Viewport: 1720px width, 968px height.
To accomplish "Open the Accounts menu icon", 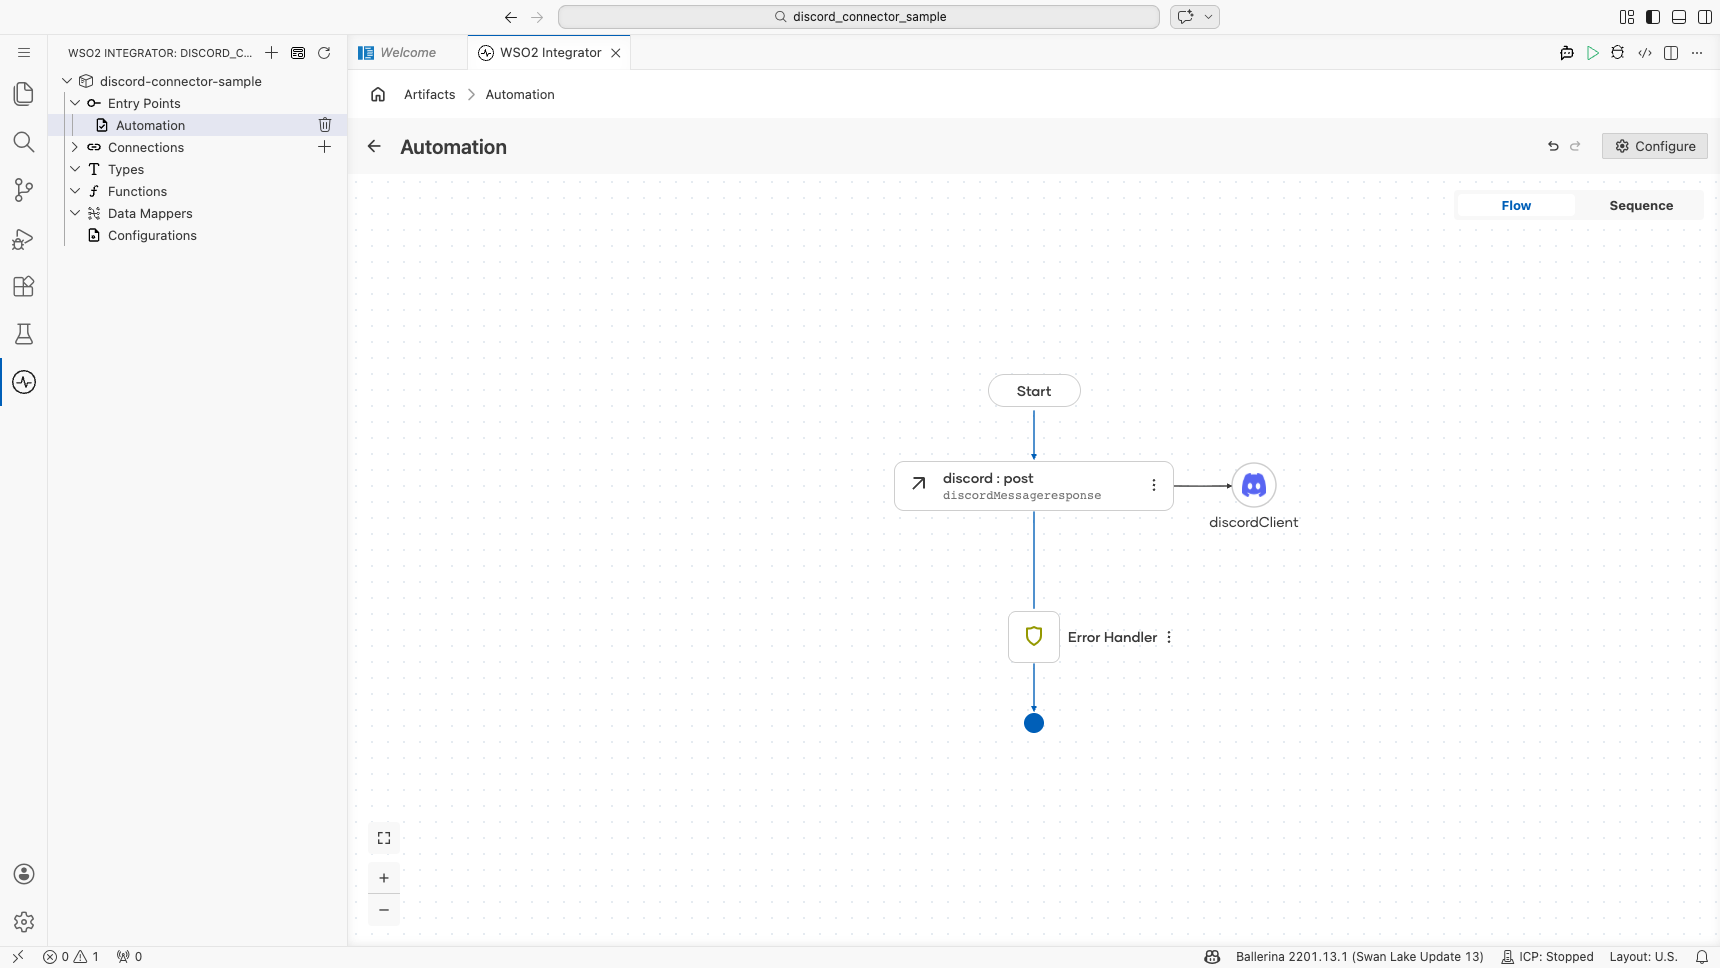I will [24, 874].
